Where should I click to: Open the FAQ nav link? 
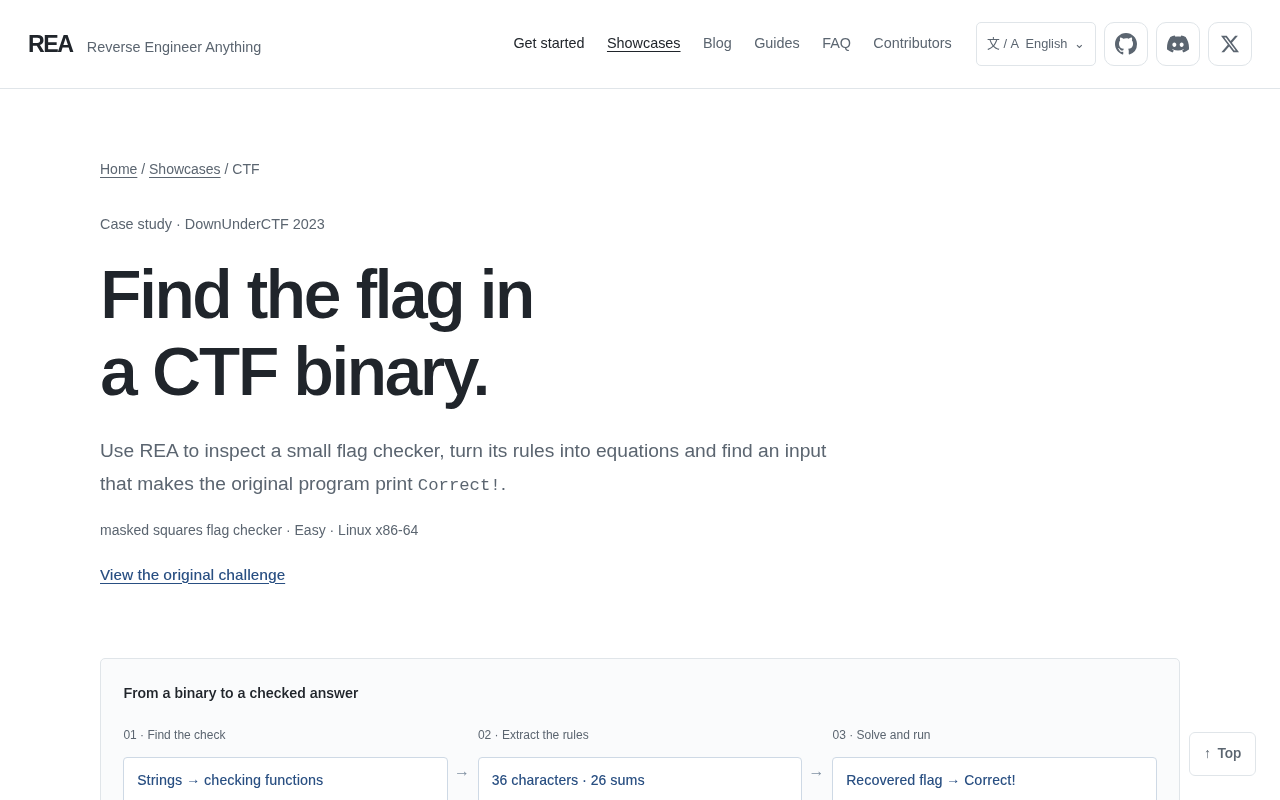tap(837, 43)
